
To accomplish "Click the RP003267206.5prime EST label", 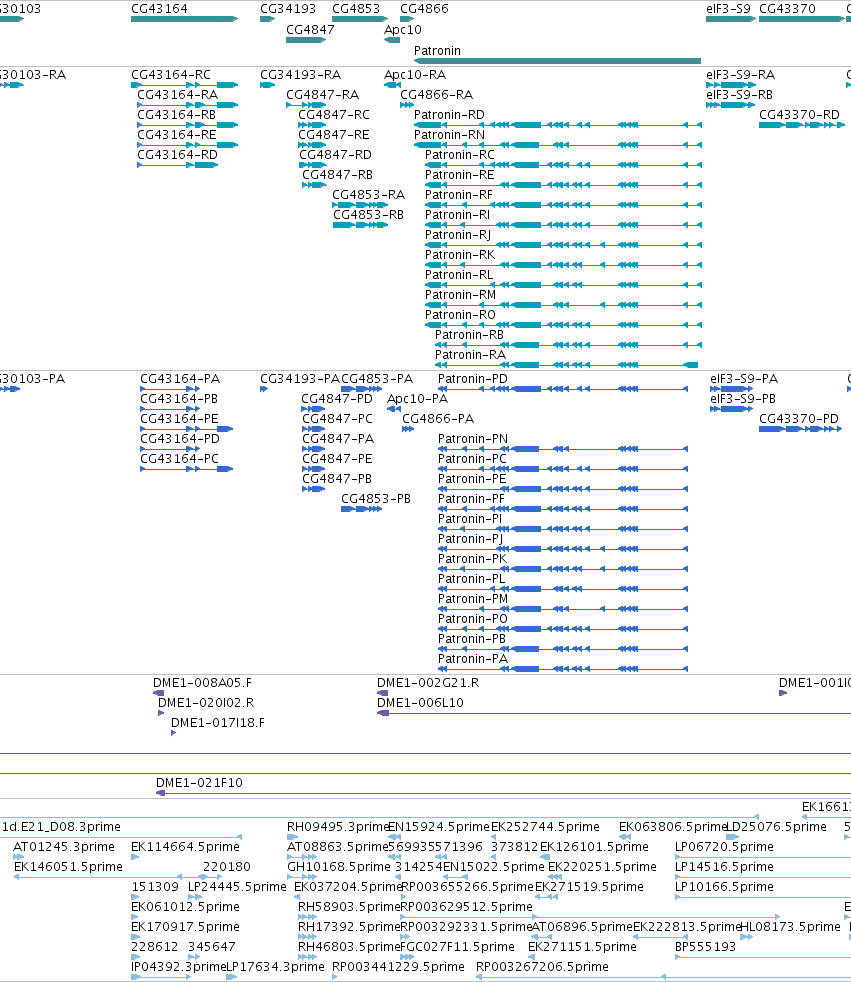I will point(542,968).
